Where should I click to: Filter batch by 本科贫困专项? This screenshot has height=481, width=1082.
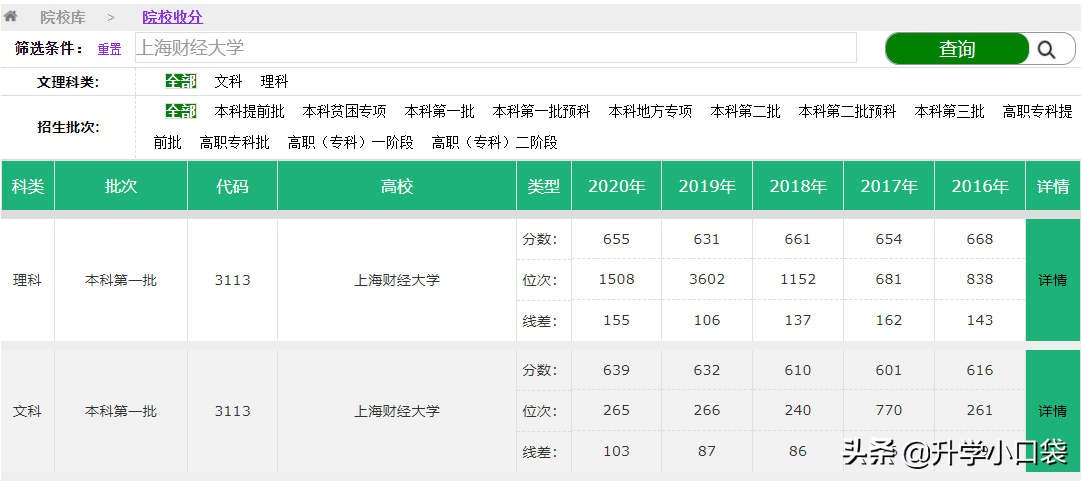pyautogui.click(x=344, y=111)
